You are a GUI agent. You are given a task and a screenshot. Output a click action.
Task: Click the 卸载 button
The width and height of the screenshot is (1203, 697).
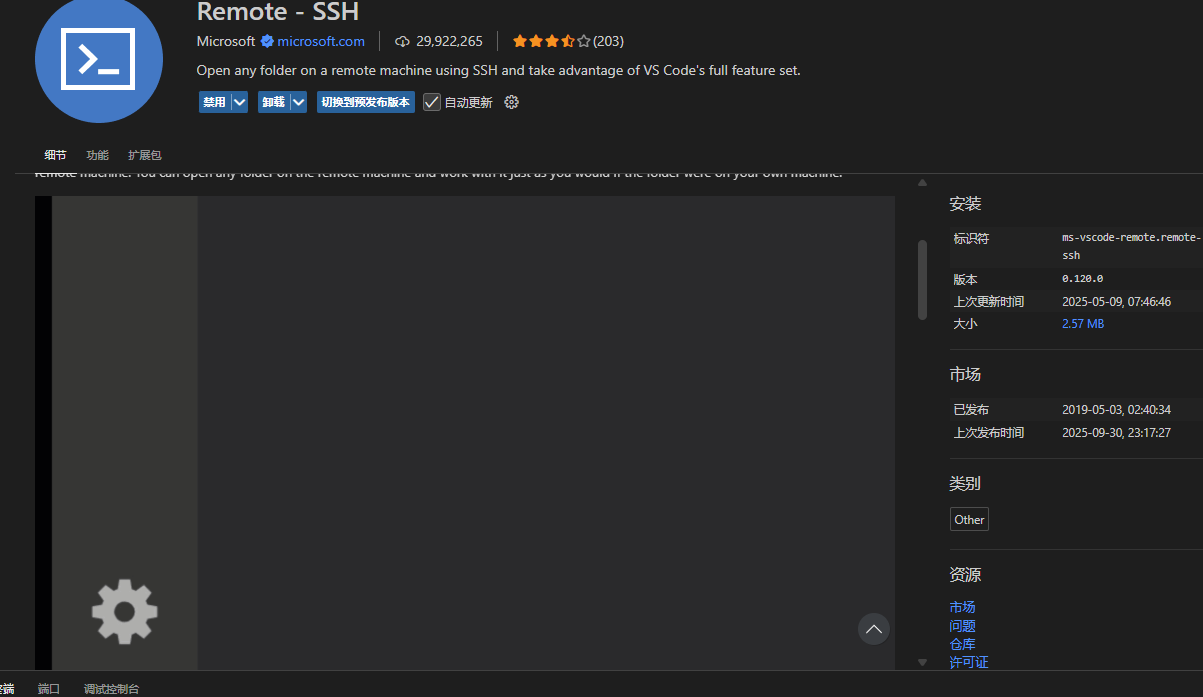click(274, 102)
